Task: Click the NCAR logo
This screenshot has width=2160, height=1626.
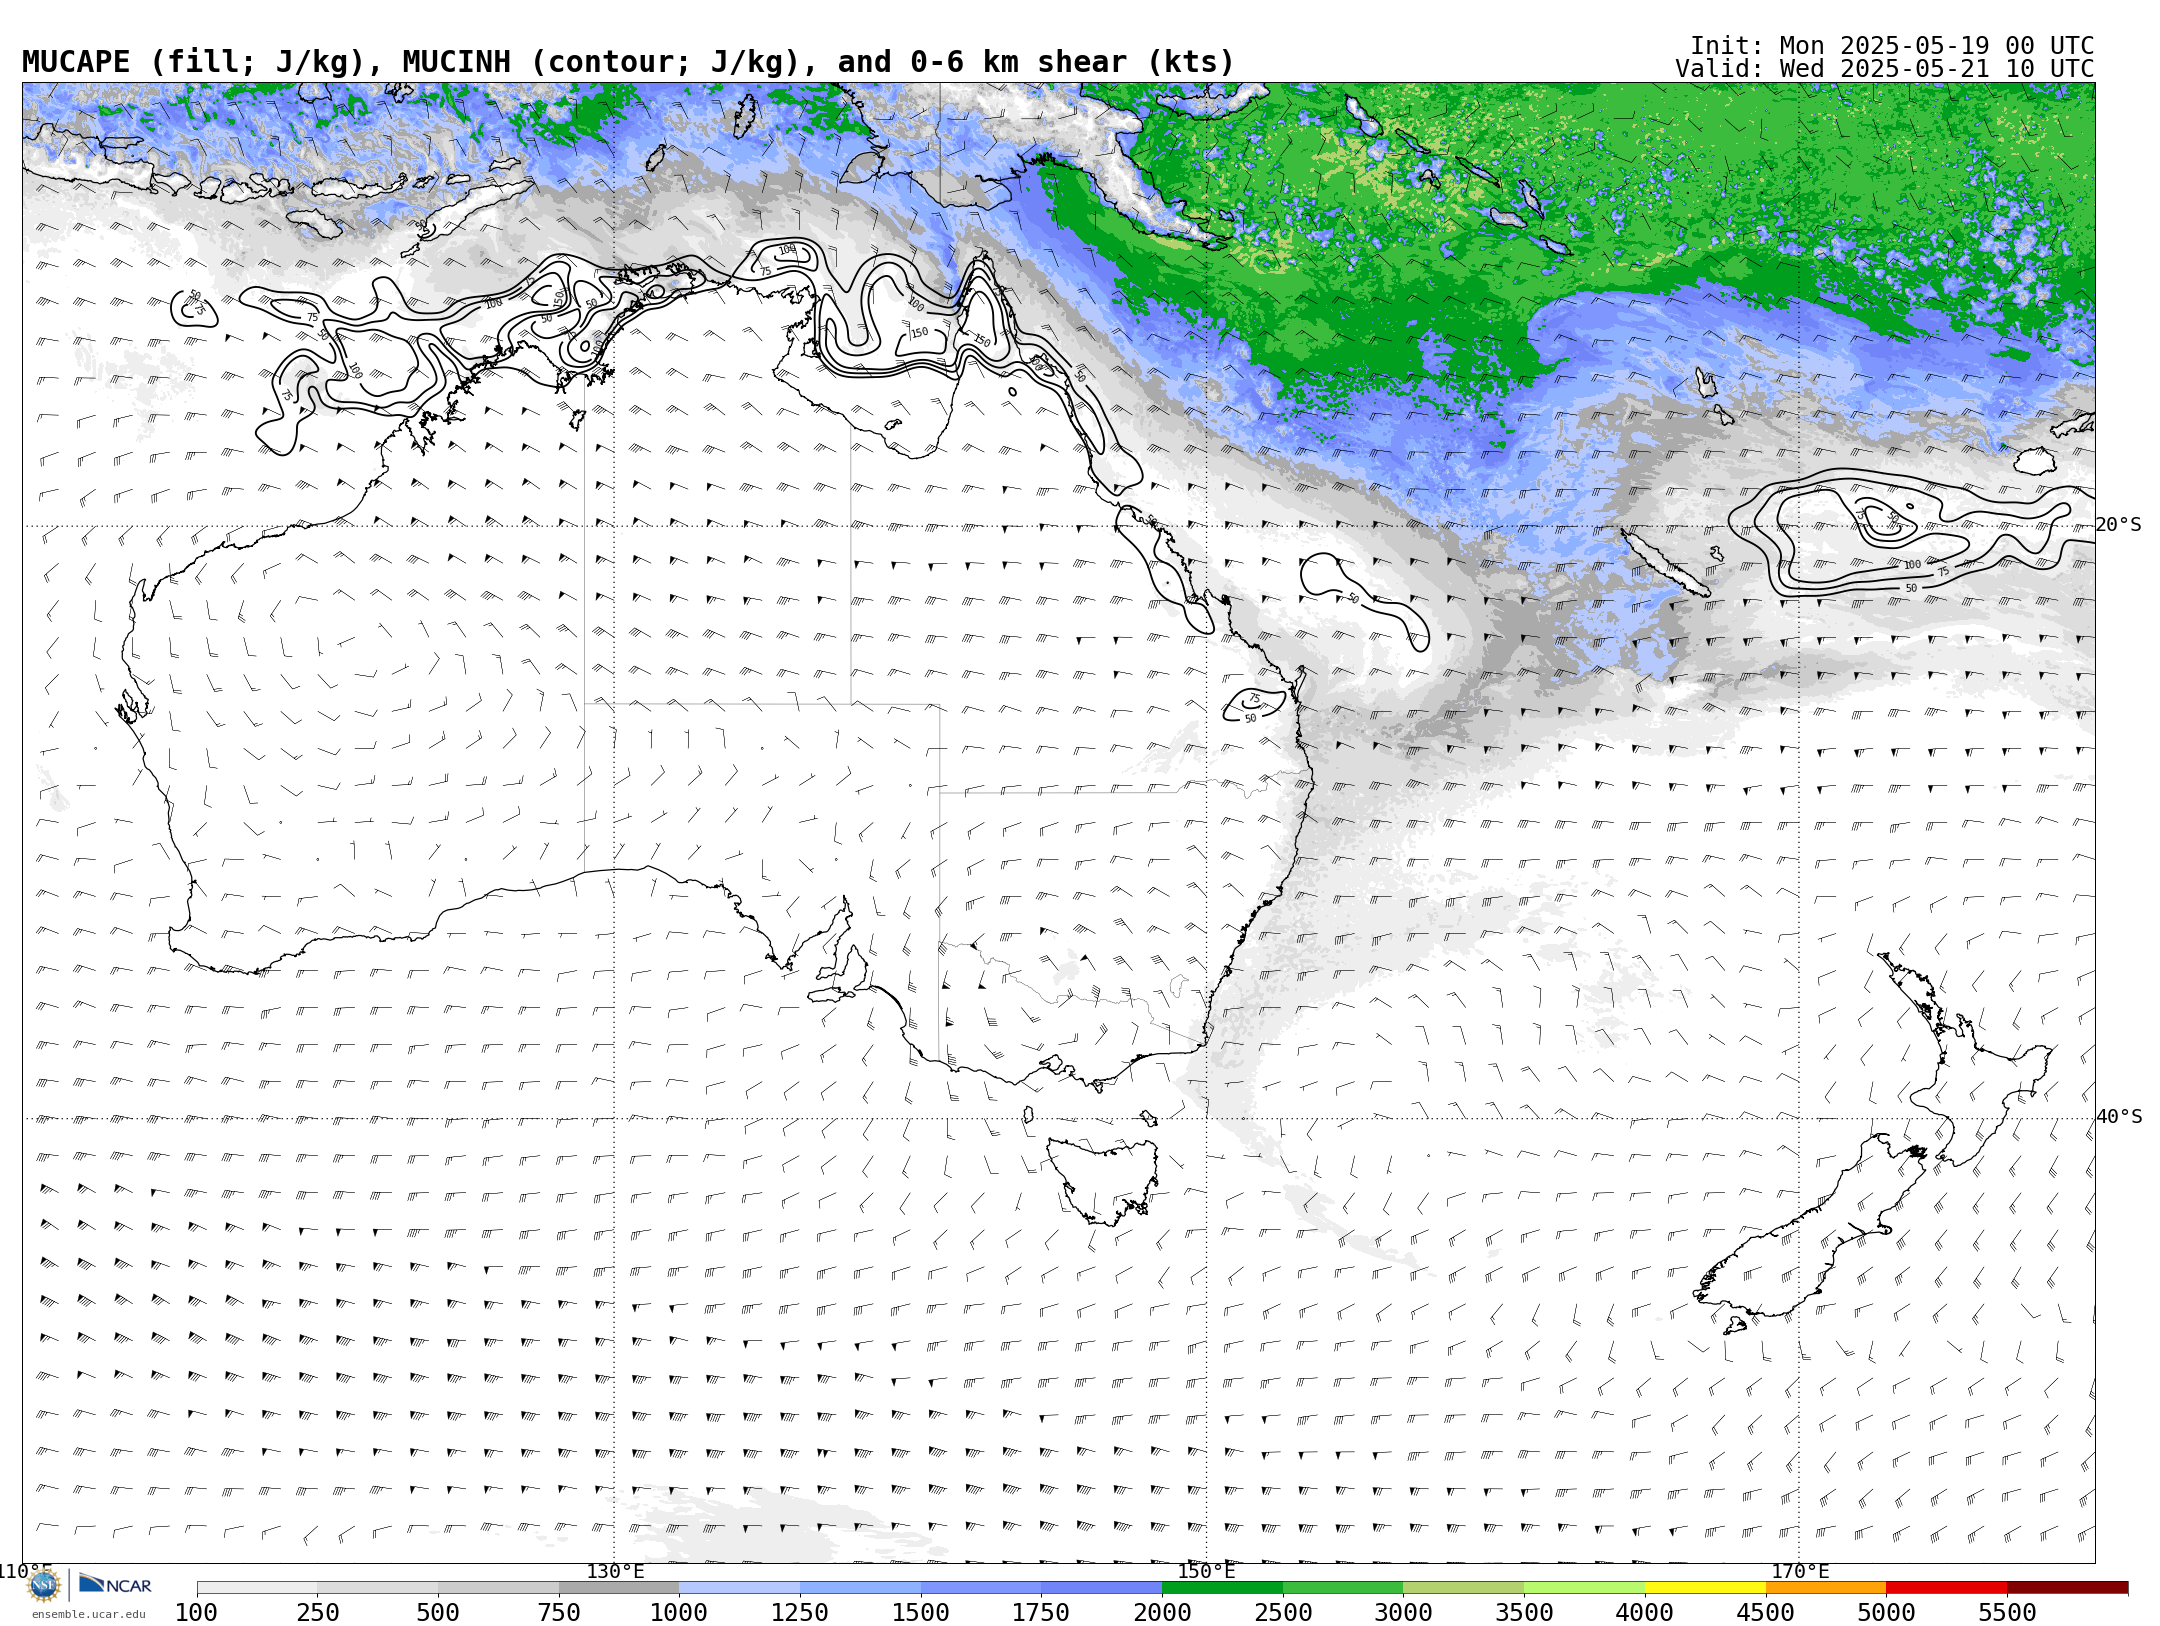Action: click(x=115, y=1584)
